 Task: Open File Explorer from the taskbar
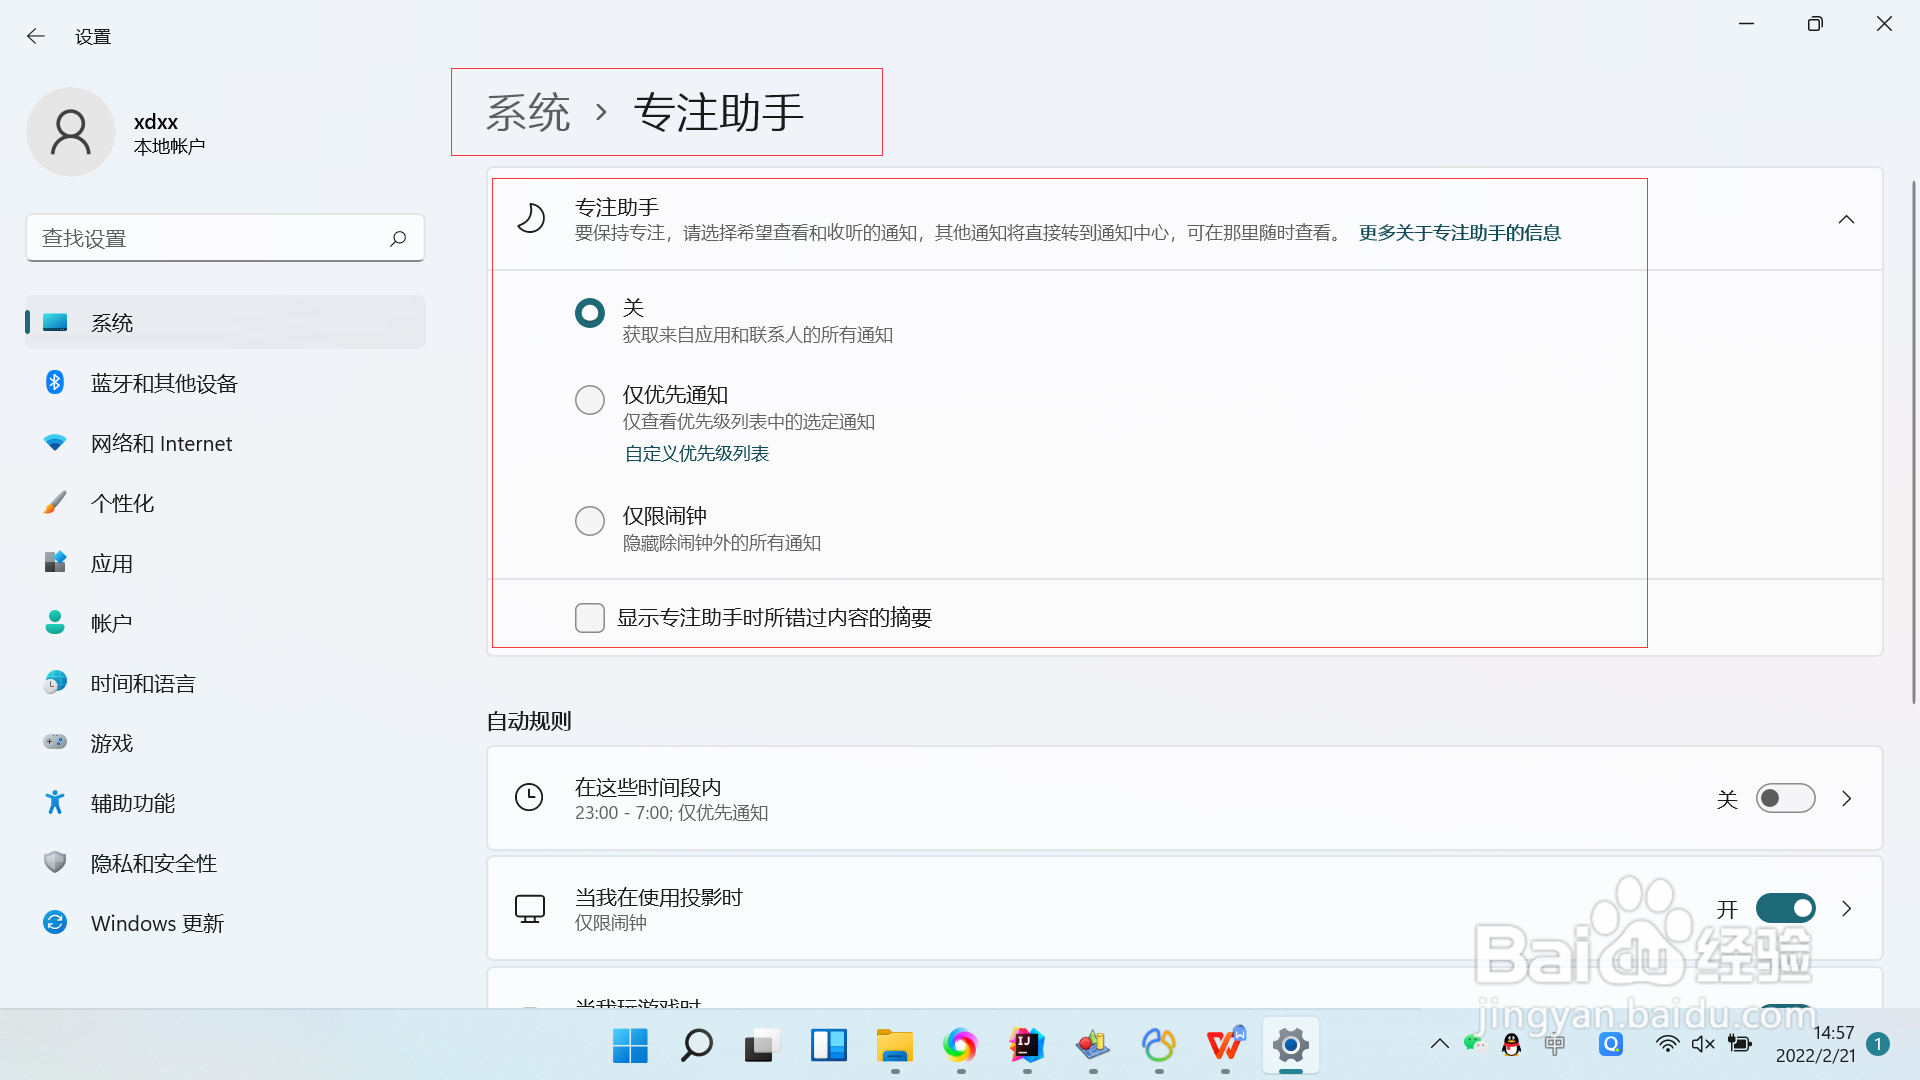coord(894,1047)
